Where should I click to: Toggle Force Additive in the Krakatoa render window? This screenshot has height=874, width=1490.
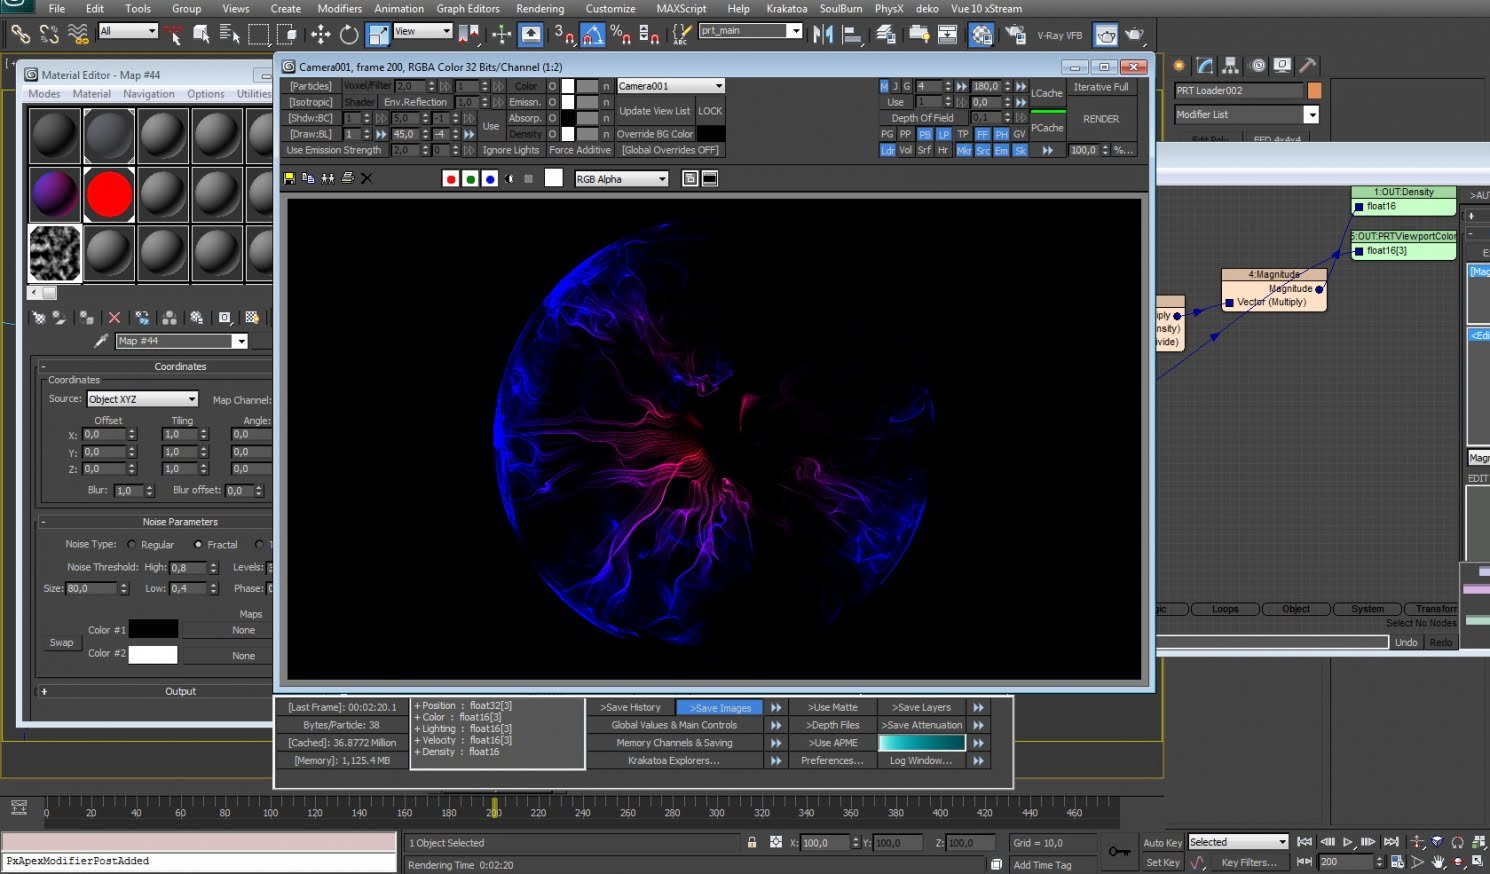click(581, 149)
